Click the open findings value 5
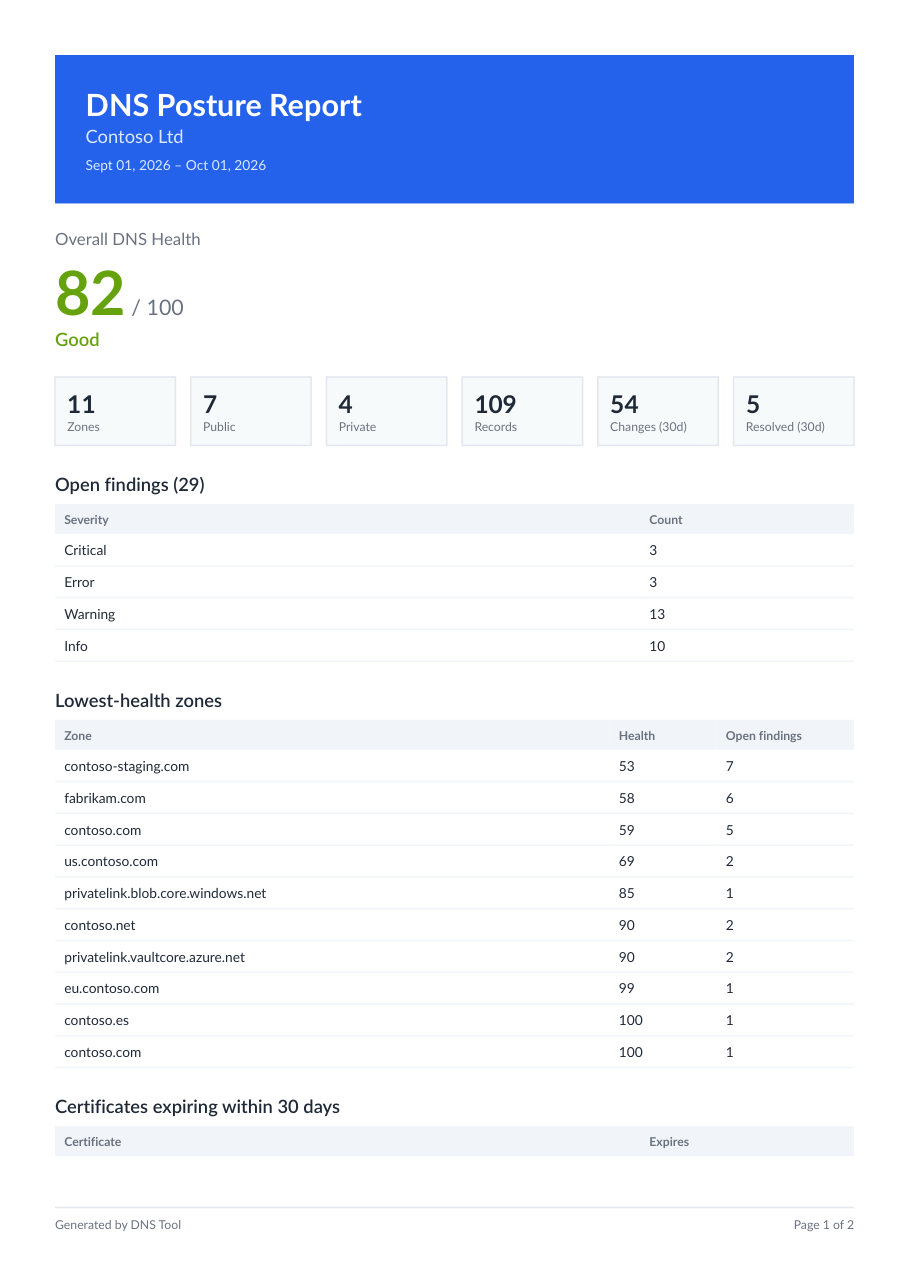 (730, 830)
